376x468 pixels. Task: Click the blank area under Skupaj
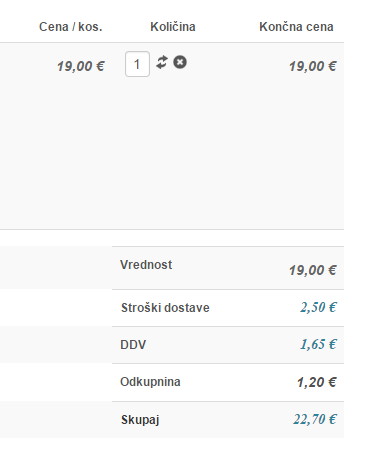pos(172,453)
